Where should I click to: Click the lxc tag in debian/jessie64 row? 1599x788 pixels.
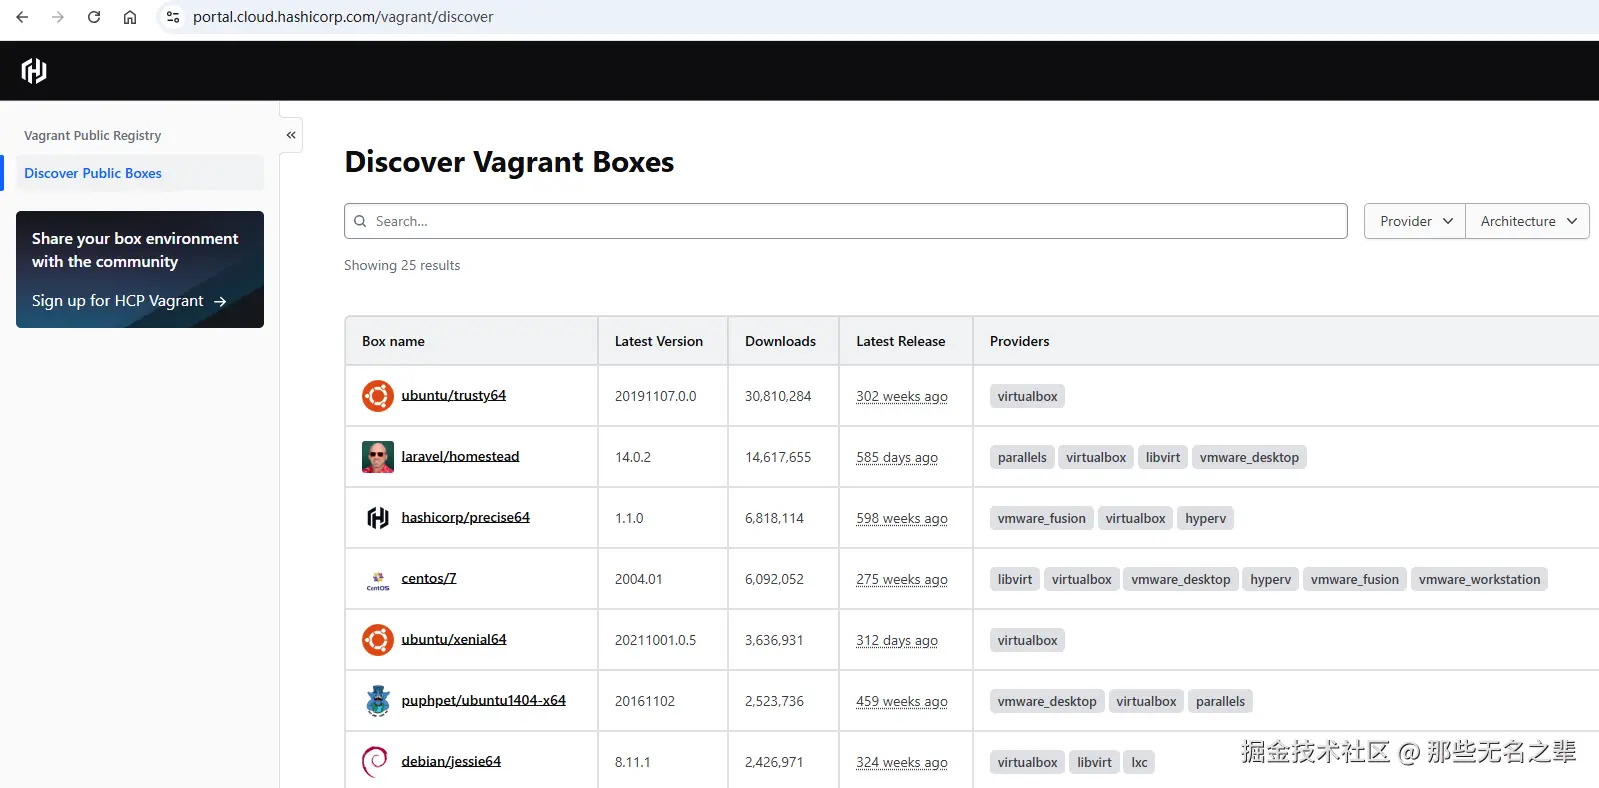coord(1139,762)
